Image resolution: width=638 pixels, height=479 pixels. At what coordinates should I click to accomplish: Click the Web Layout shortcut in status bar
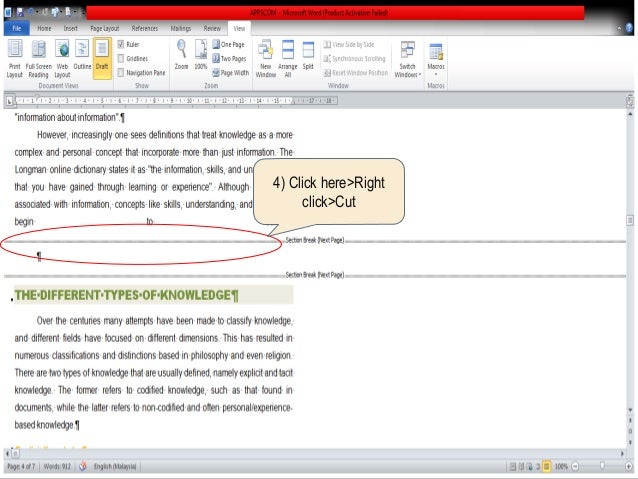point(529,466)
